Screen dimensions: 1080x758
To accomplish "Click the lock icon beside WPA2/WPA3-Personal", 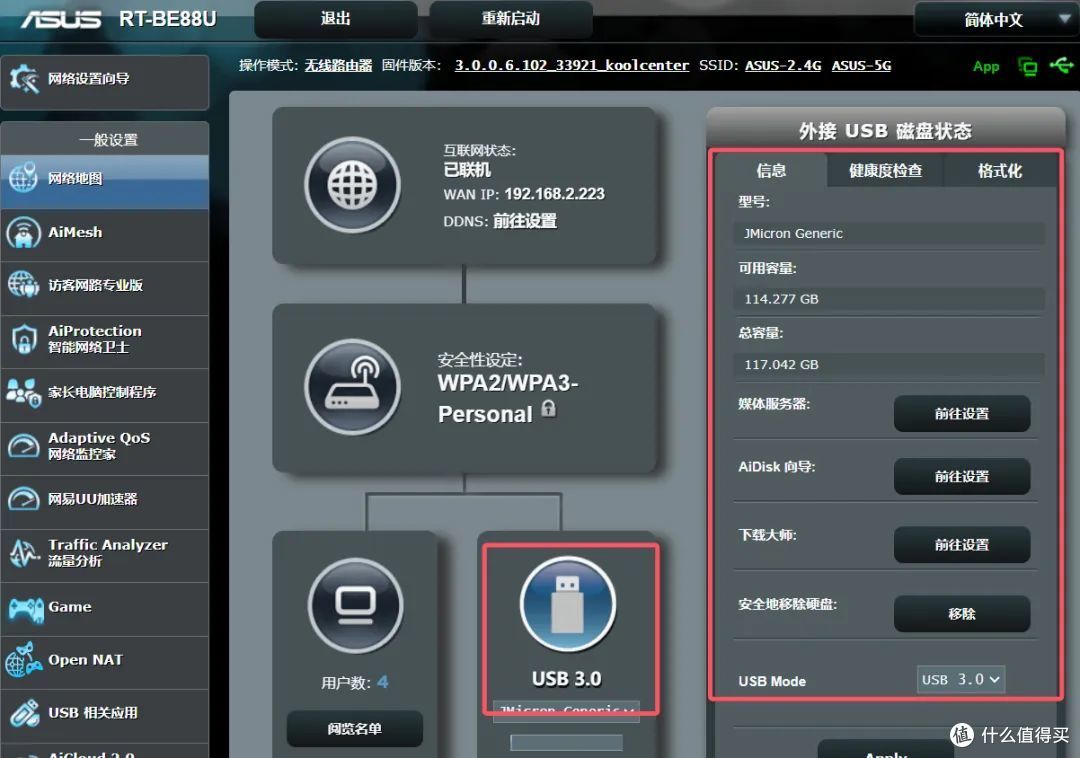I will 548,408.
